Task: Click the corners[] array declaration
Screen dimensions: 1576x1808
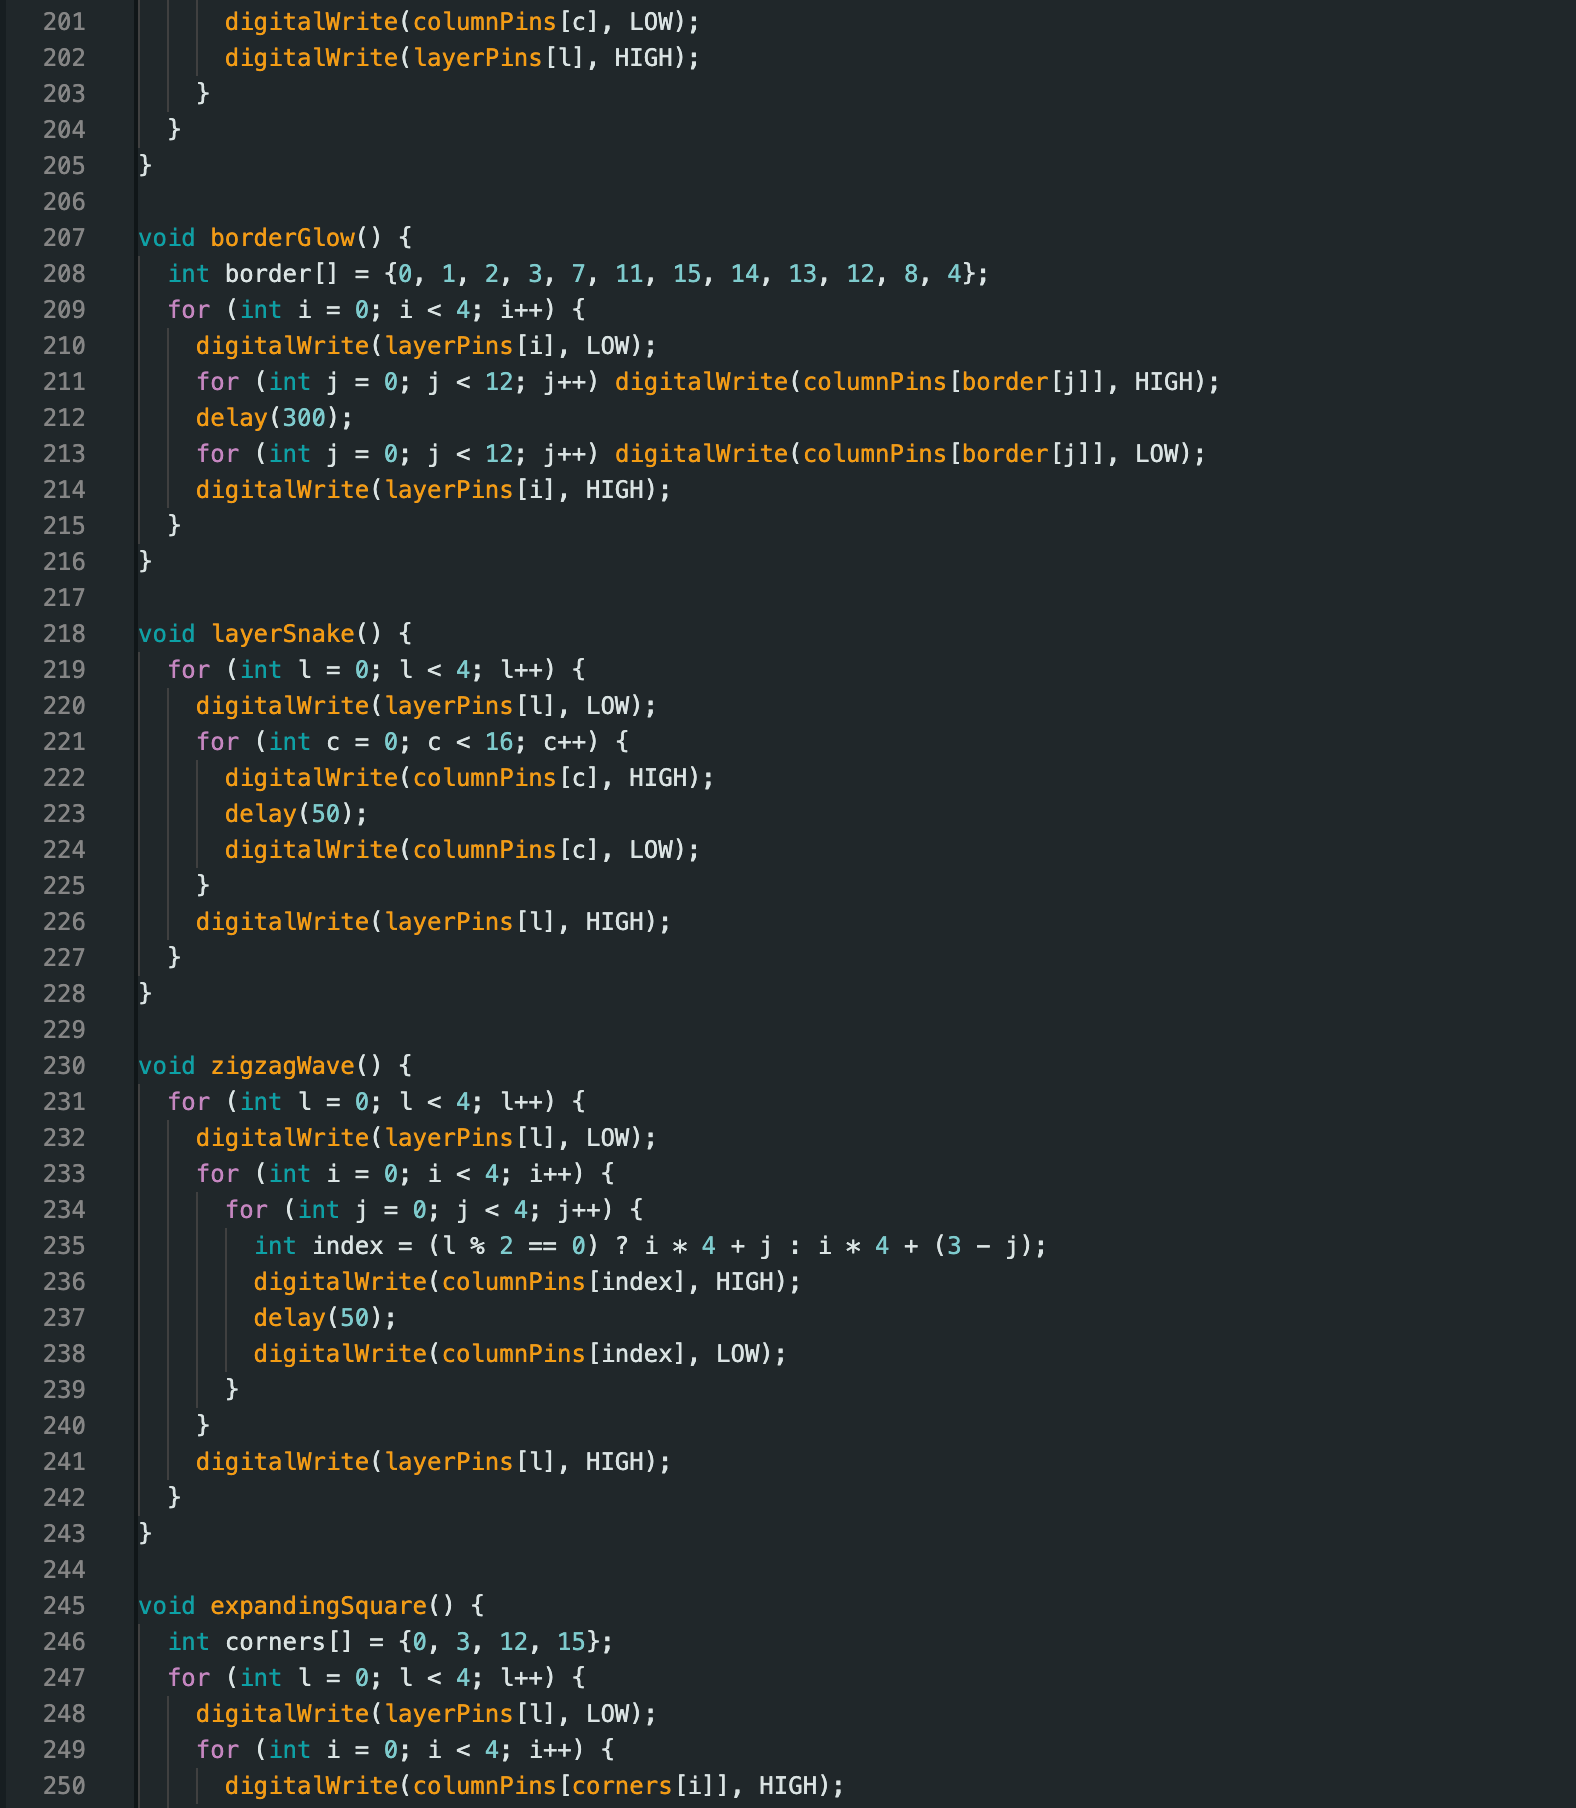Action: click(390, 1642)
